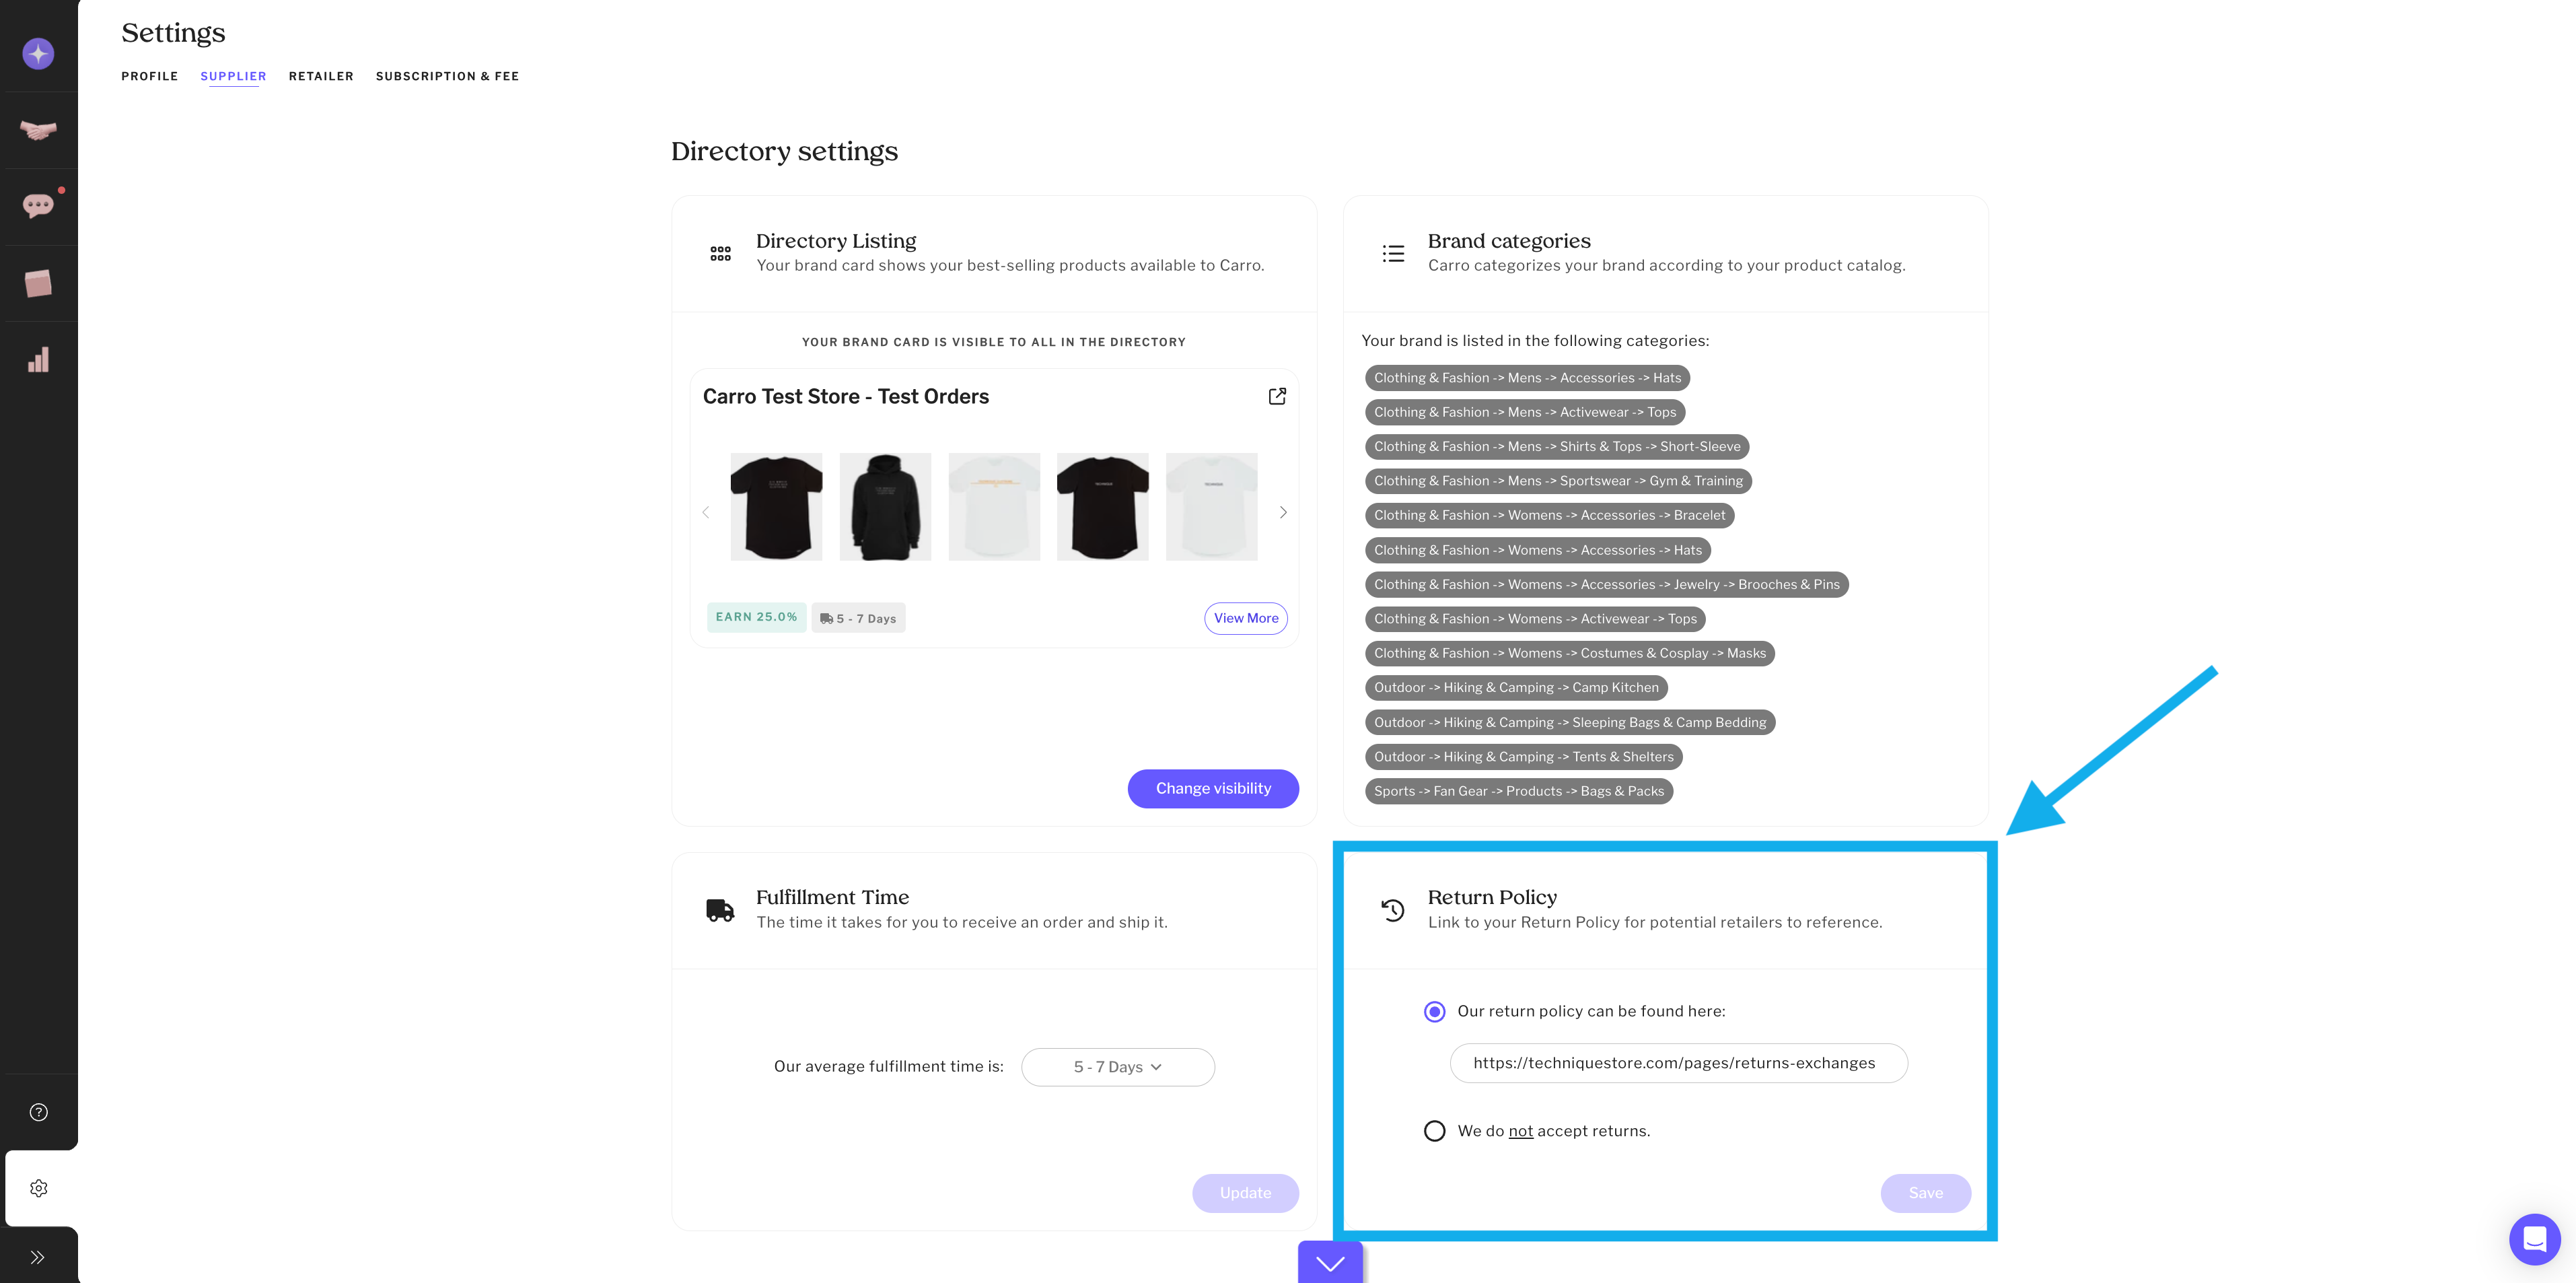Switch to the Retailer tab
The width and height of the screenshot is (2576, 1283).
click(x=321, y=76)
